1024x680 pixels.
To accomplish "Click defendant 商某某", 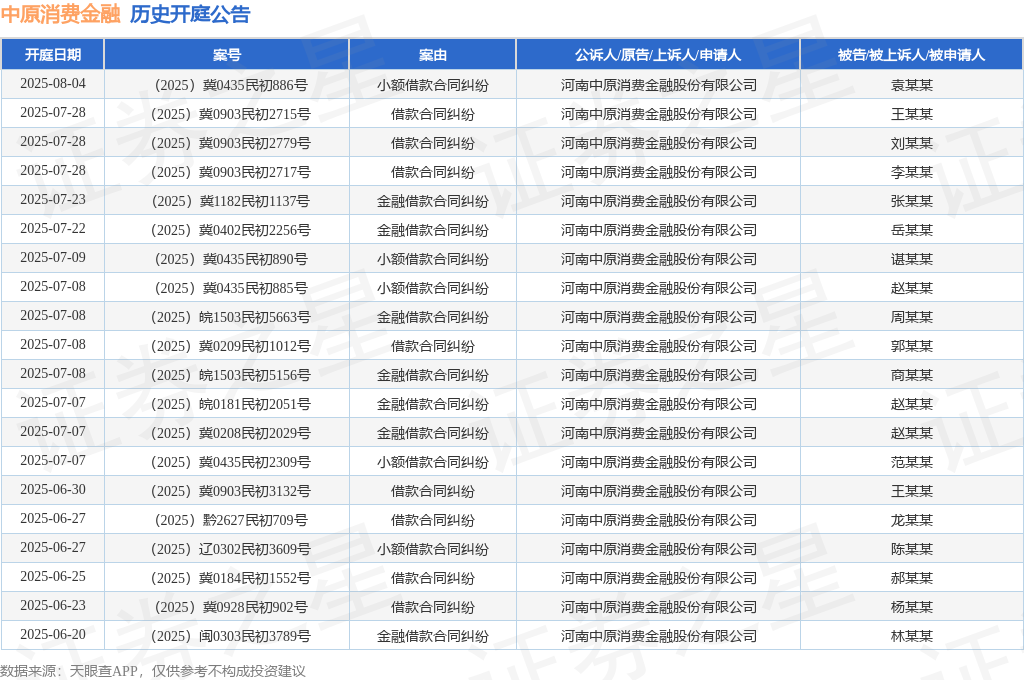I will (912, 375).
